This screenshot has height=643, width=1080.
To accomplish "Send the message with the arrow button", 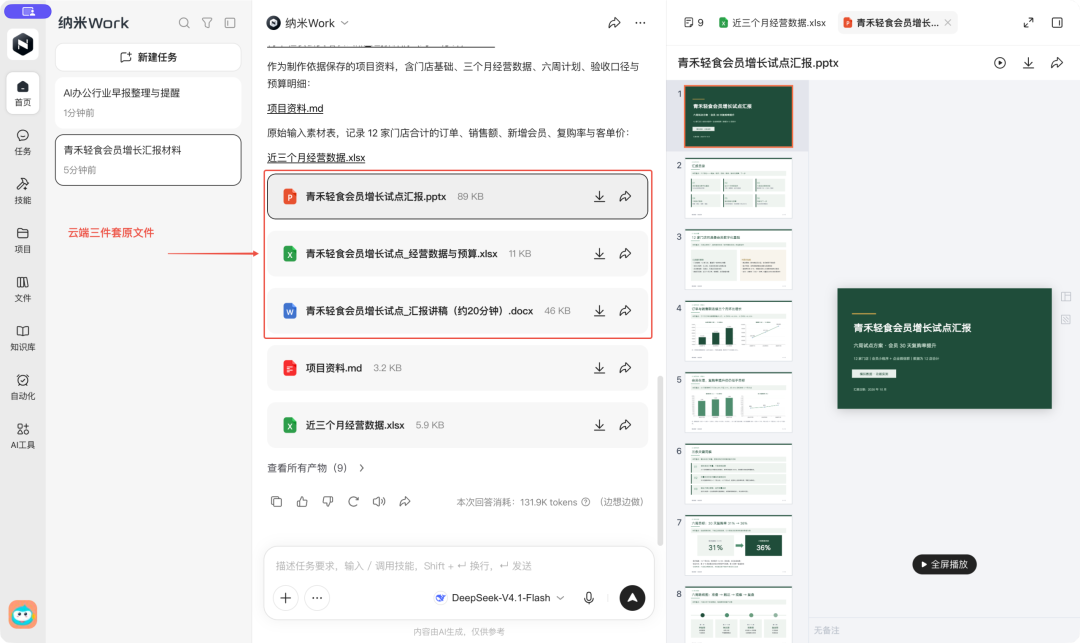I will click(x=632, y=598).
